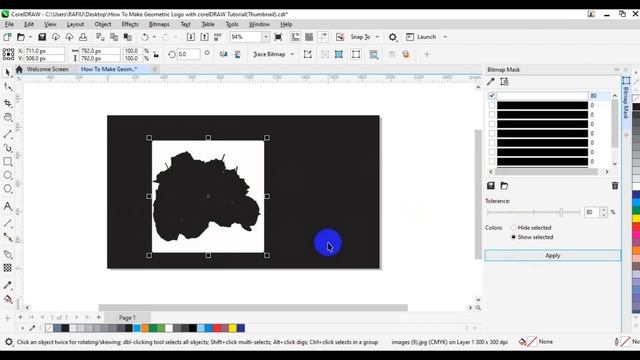
Task: Select the Page 1 tab
Action: point(127,317)
